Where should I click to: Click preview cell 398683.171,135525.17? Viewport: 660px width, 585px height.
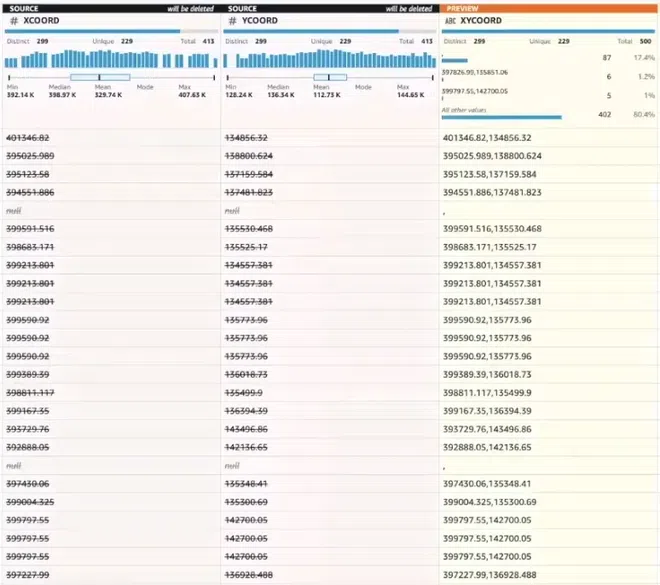pyautogui.click(x=490, y=247)
